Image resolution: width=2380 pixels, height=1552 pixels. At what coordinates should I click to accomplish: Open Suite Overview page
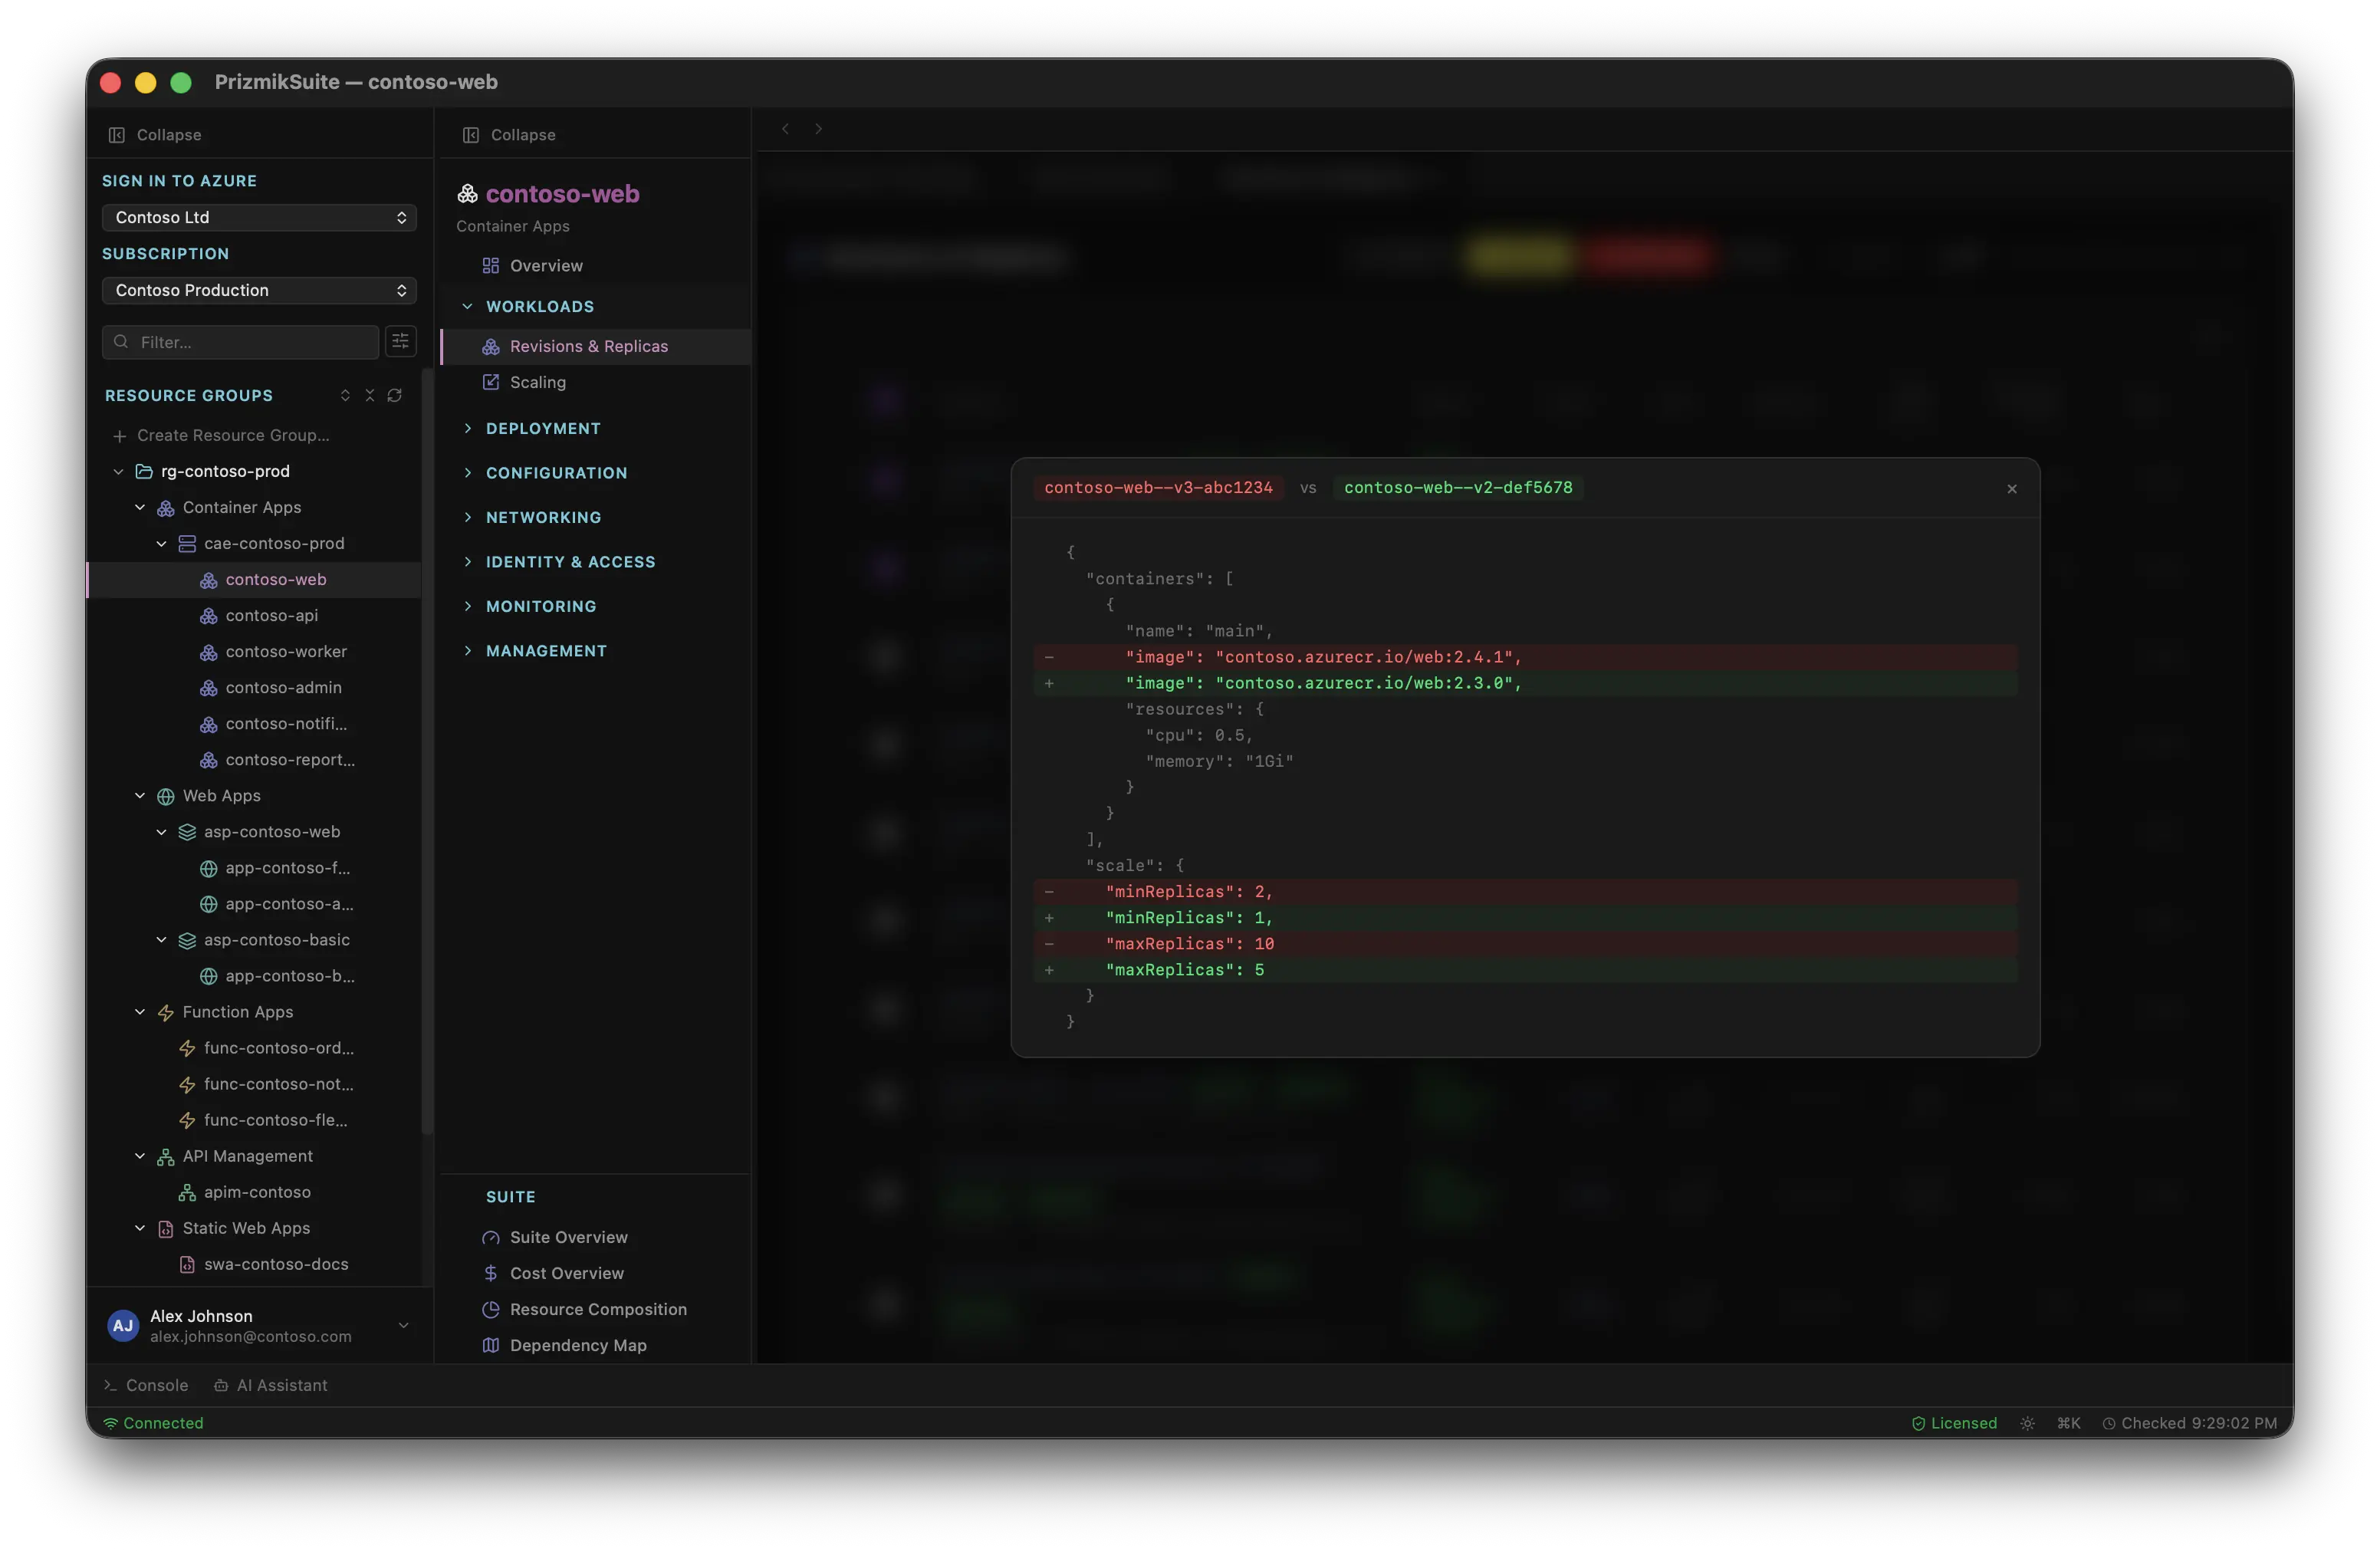[595, 1237]
